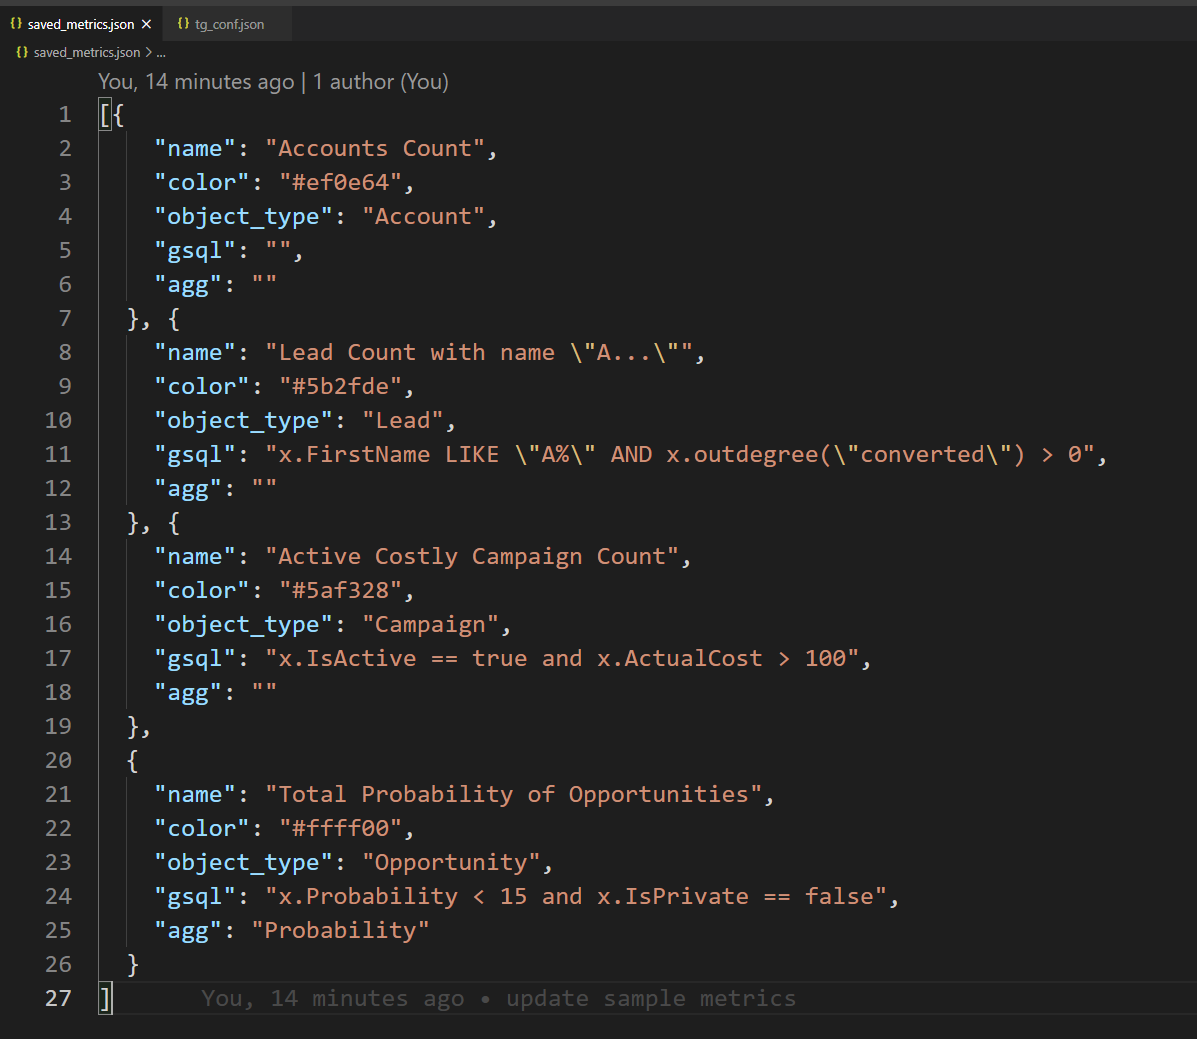This screenshot has height=1039, width=1197.
Task: Click the opening "[{" on line 1
Action: pos(111,115)
